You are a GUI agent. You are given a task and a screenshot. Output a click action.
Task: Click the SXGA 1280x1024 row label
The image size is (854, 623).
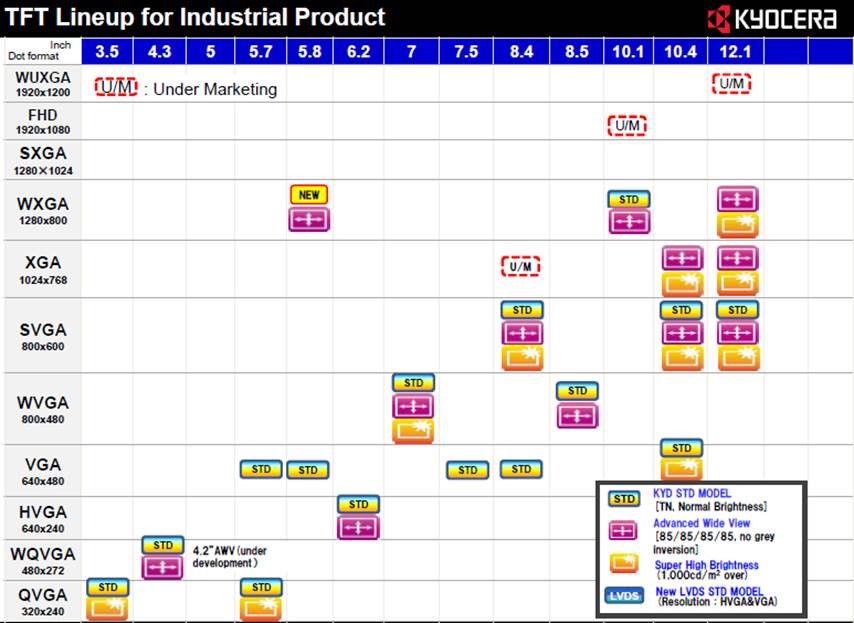(x=41, y=160)
